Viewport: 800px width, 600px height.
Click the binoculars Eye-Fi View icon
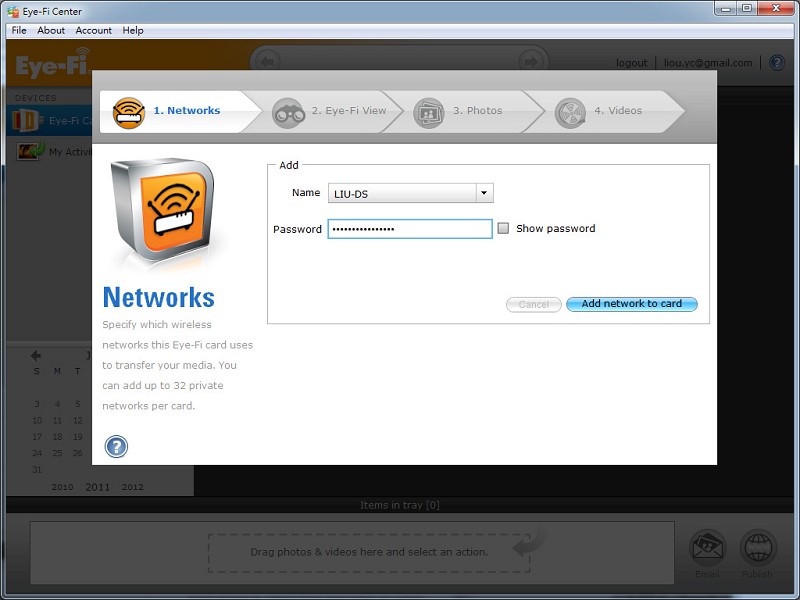point(288,113)
